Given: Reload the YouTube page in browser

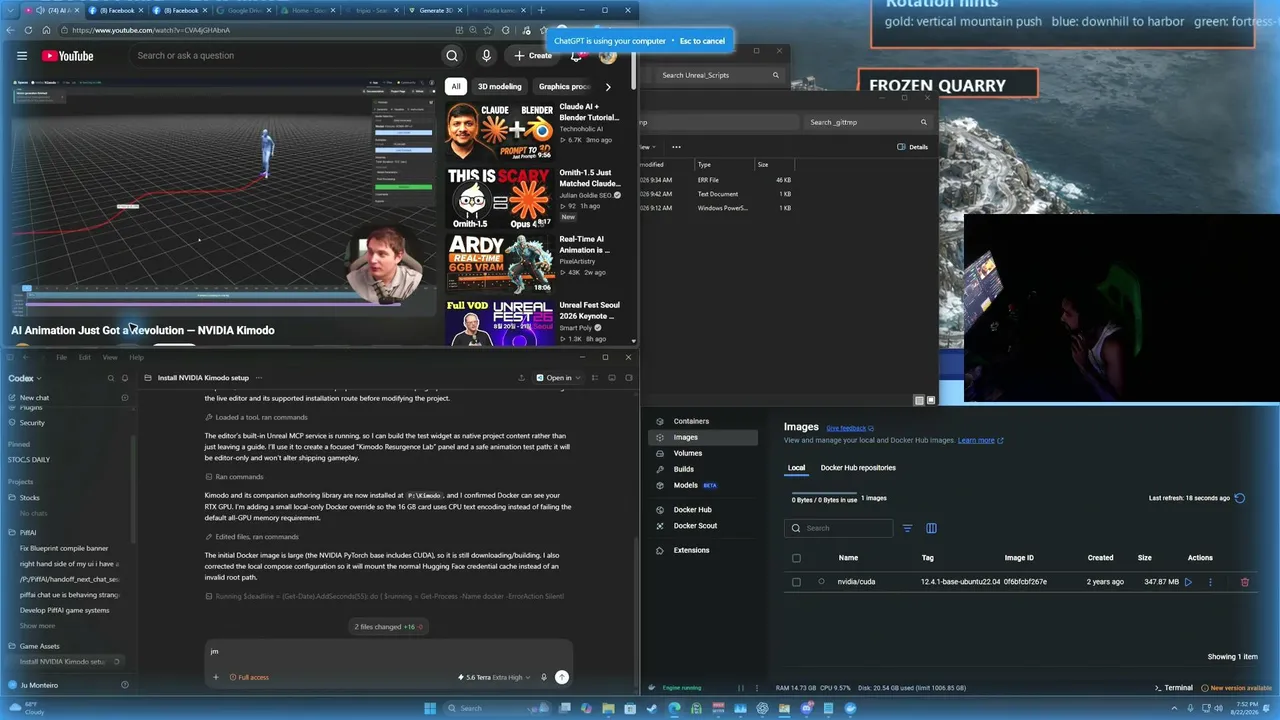Looking at the screenshot, I should point(28,30).
